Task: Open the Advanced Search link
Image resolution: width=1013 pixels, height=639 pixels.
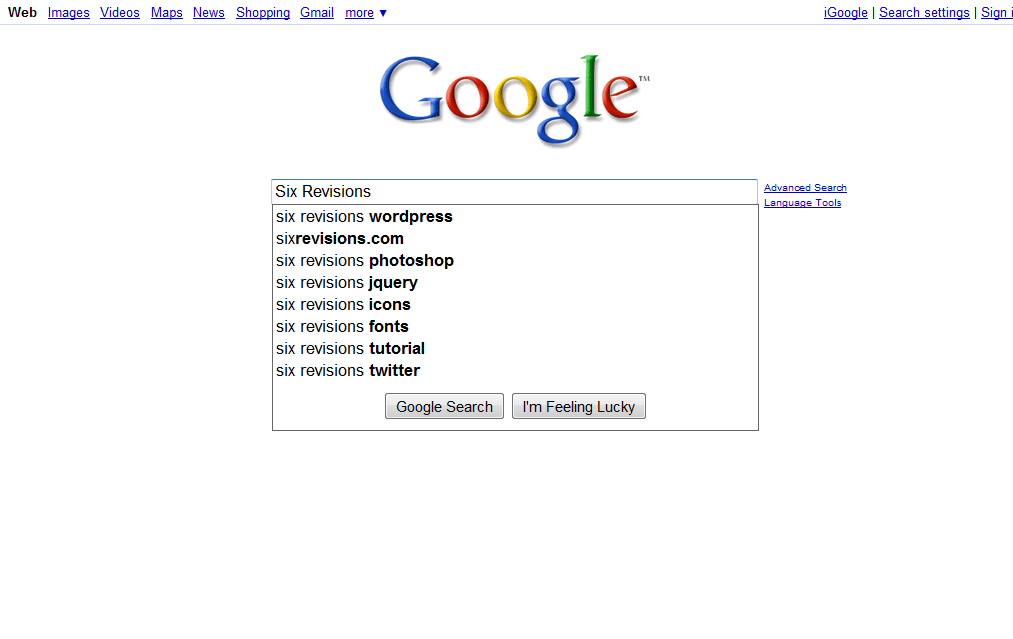Action: pyautogui.click(x=805, y=187)
